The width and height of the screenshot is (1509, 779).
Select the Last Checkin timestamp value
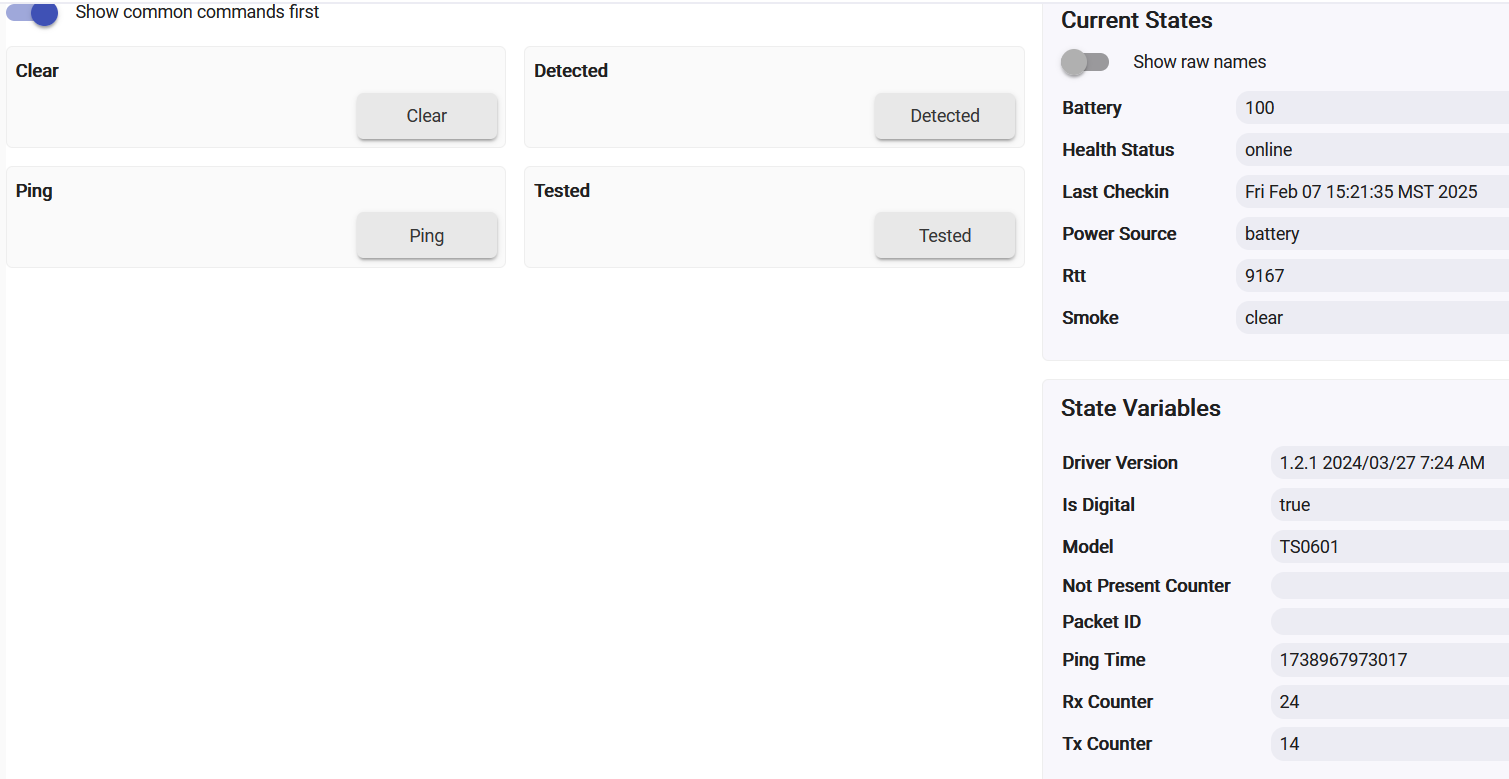(1373, 192)
